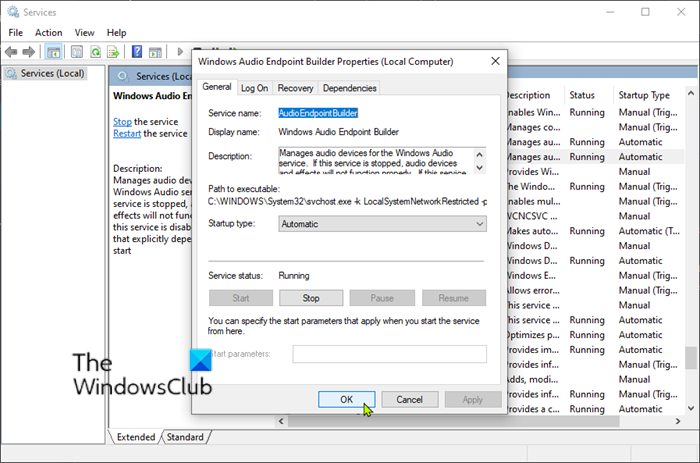Select the row described 'Allows error...'

point(595,291)
